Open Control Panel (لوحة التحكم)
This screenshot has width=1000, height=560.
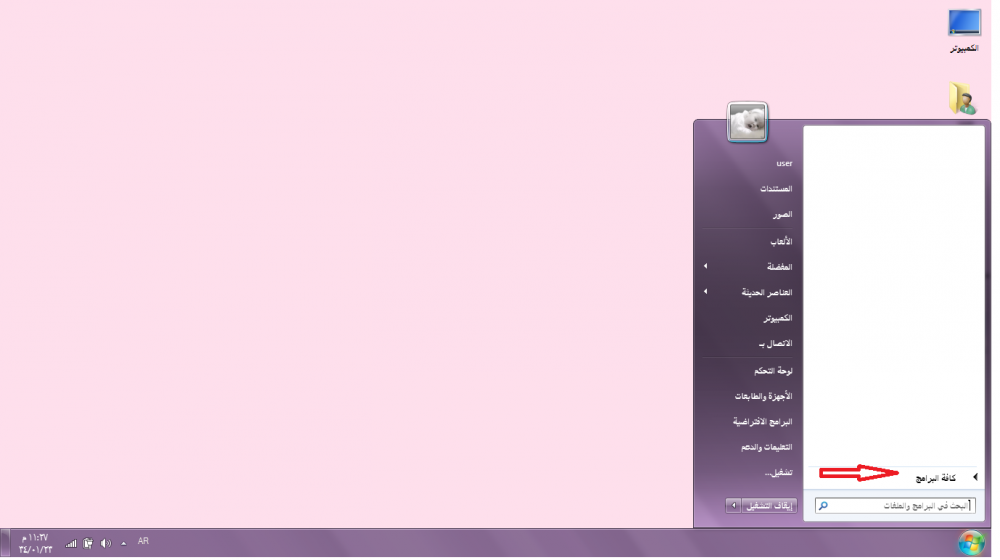pos(770,370)
